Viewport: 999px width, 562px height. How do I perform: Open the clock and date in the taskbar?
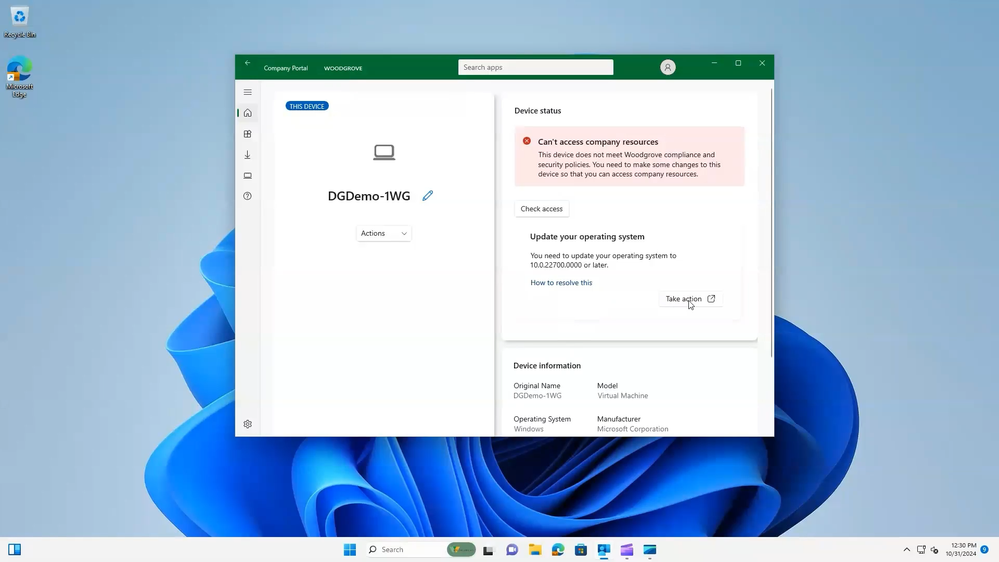(961, 550)
